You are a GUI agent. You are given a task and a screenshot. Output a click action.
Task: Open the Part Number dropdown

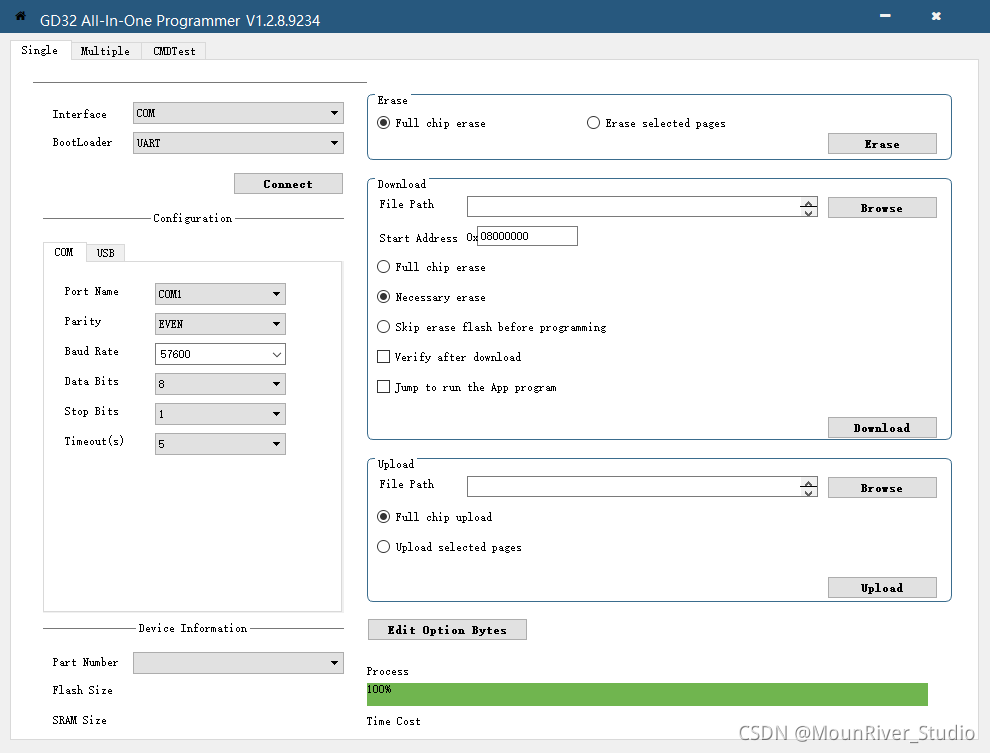click(x=238, y=663)
